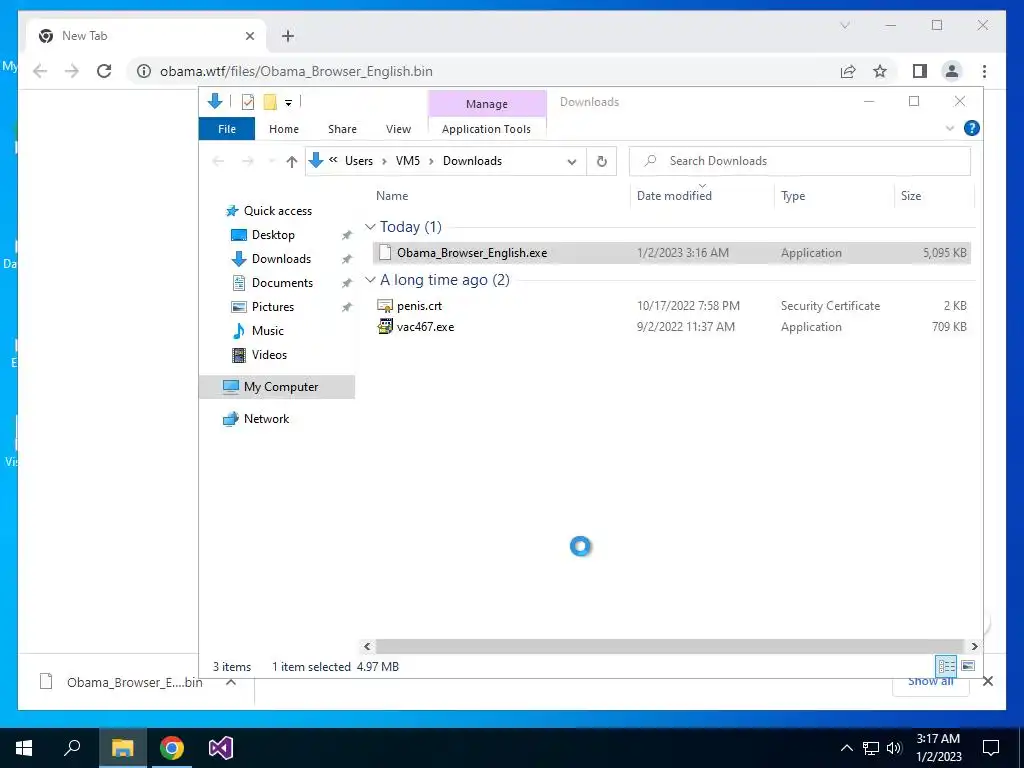The width and height of the screenshot is (1024, 768).
Task: Close Chrome downloads shelf
Action: [x=987, y=681]
